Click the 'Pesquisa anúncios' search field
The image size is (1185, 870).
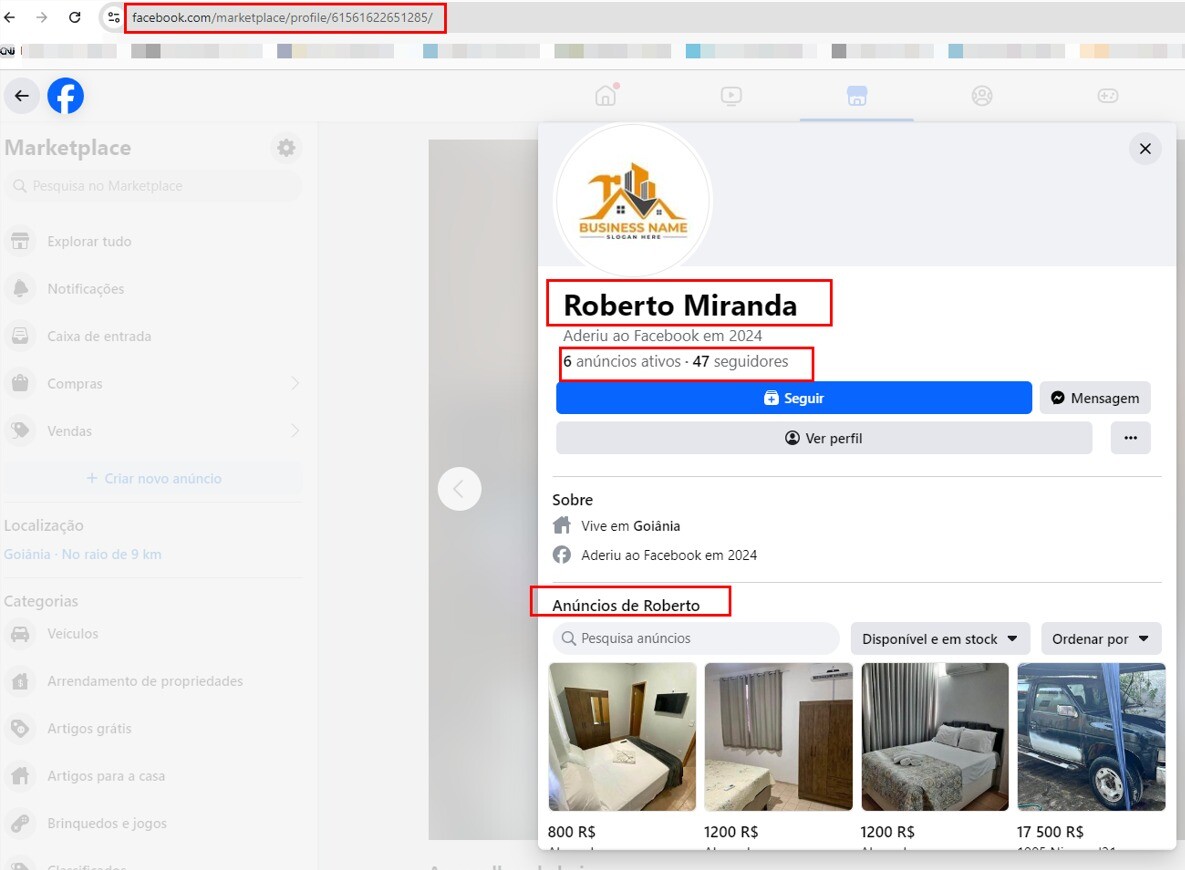(696, 638)
